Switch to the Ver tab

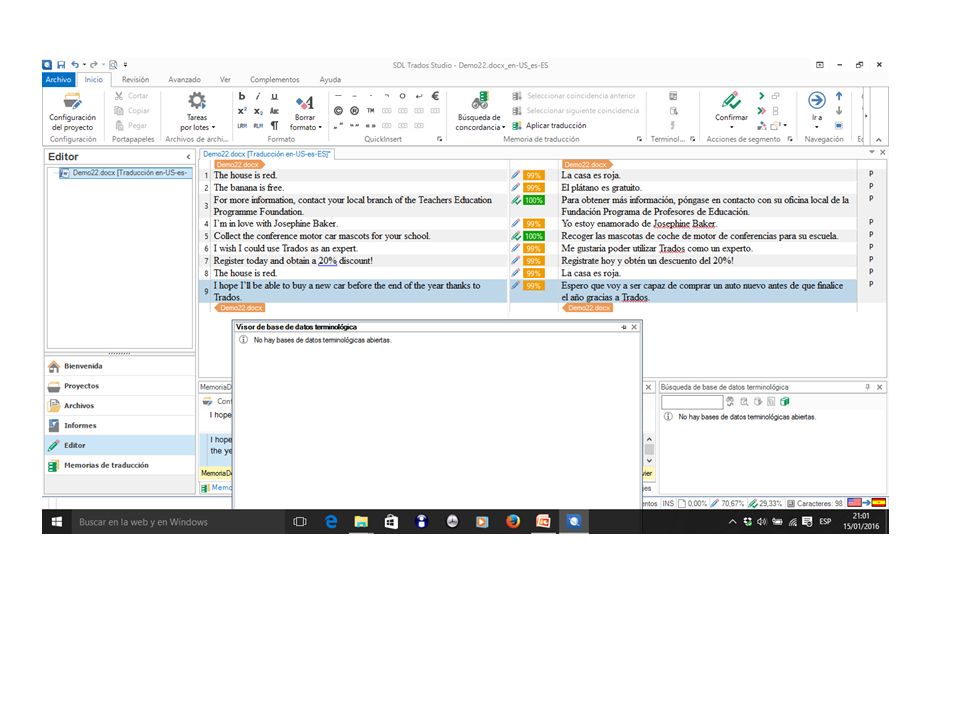point(225,80)
